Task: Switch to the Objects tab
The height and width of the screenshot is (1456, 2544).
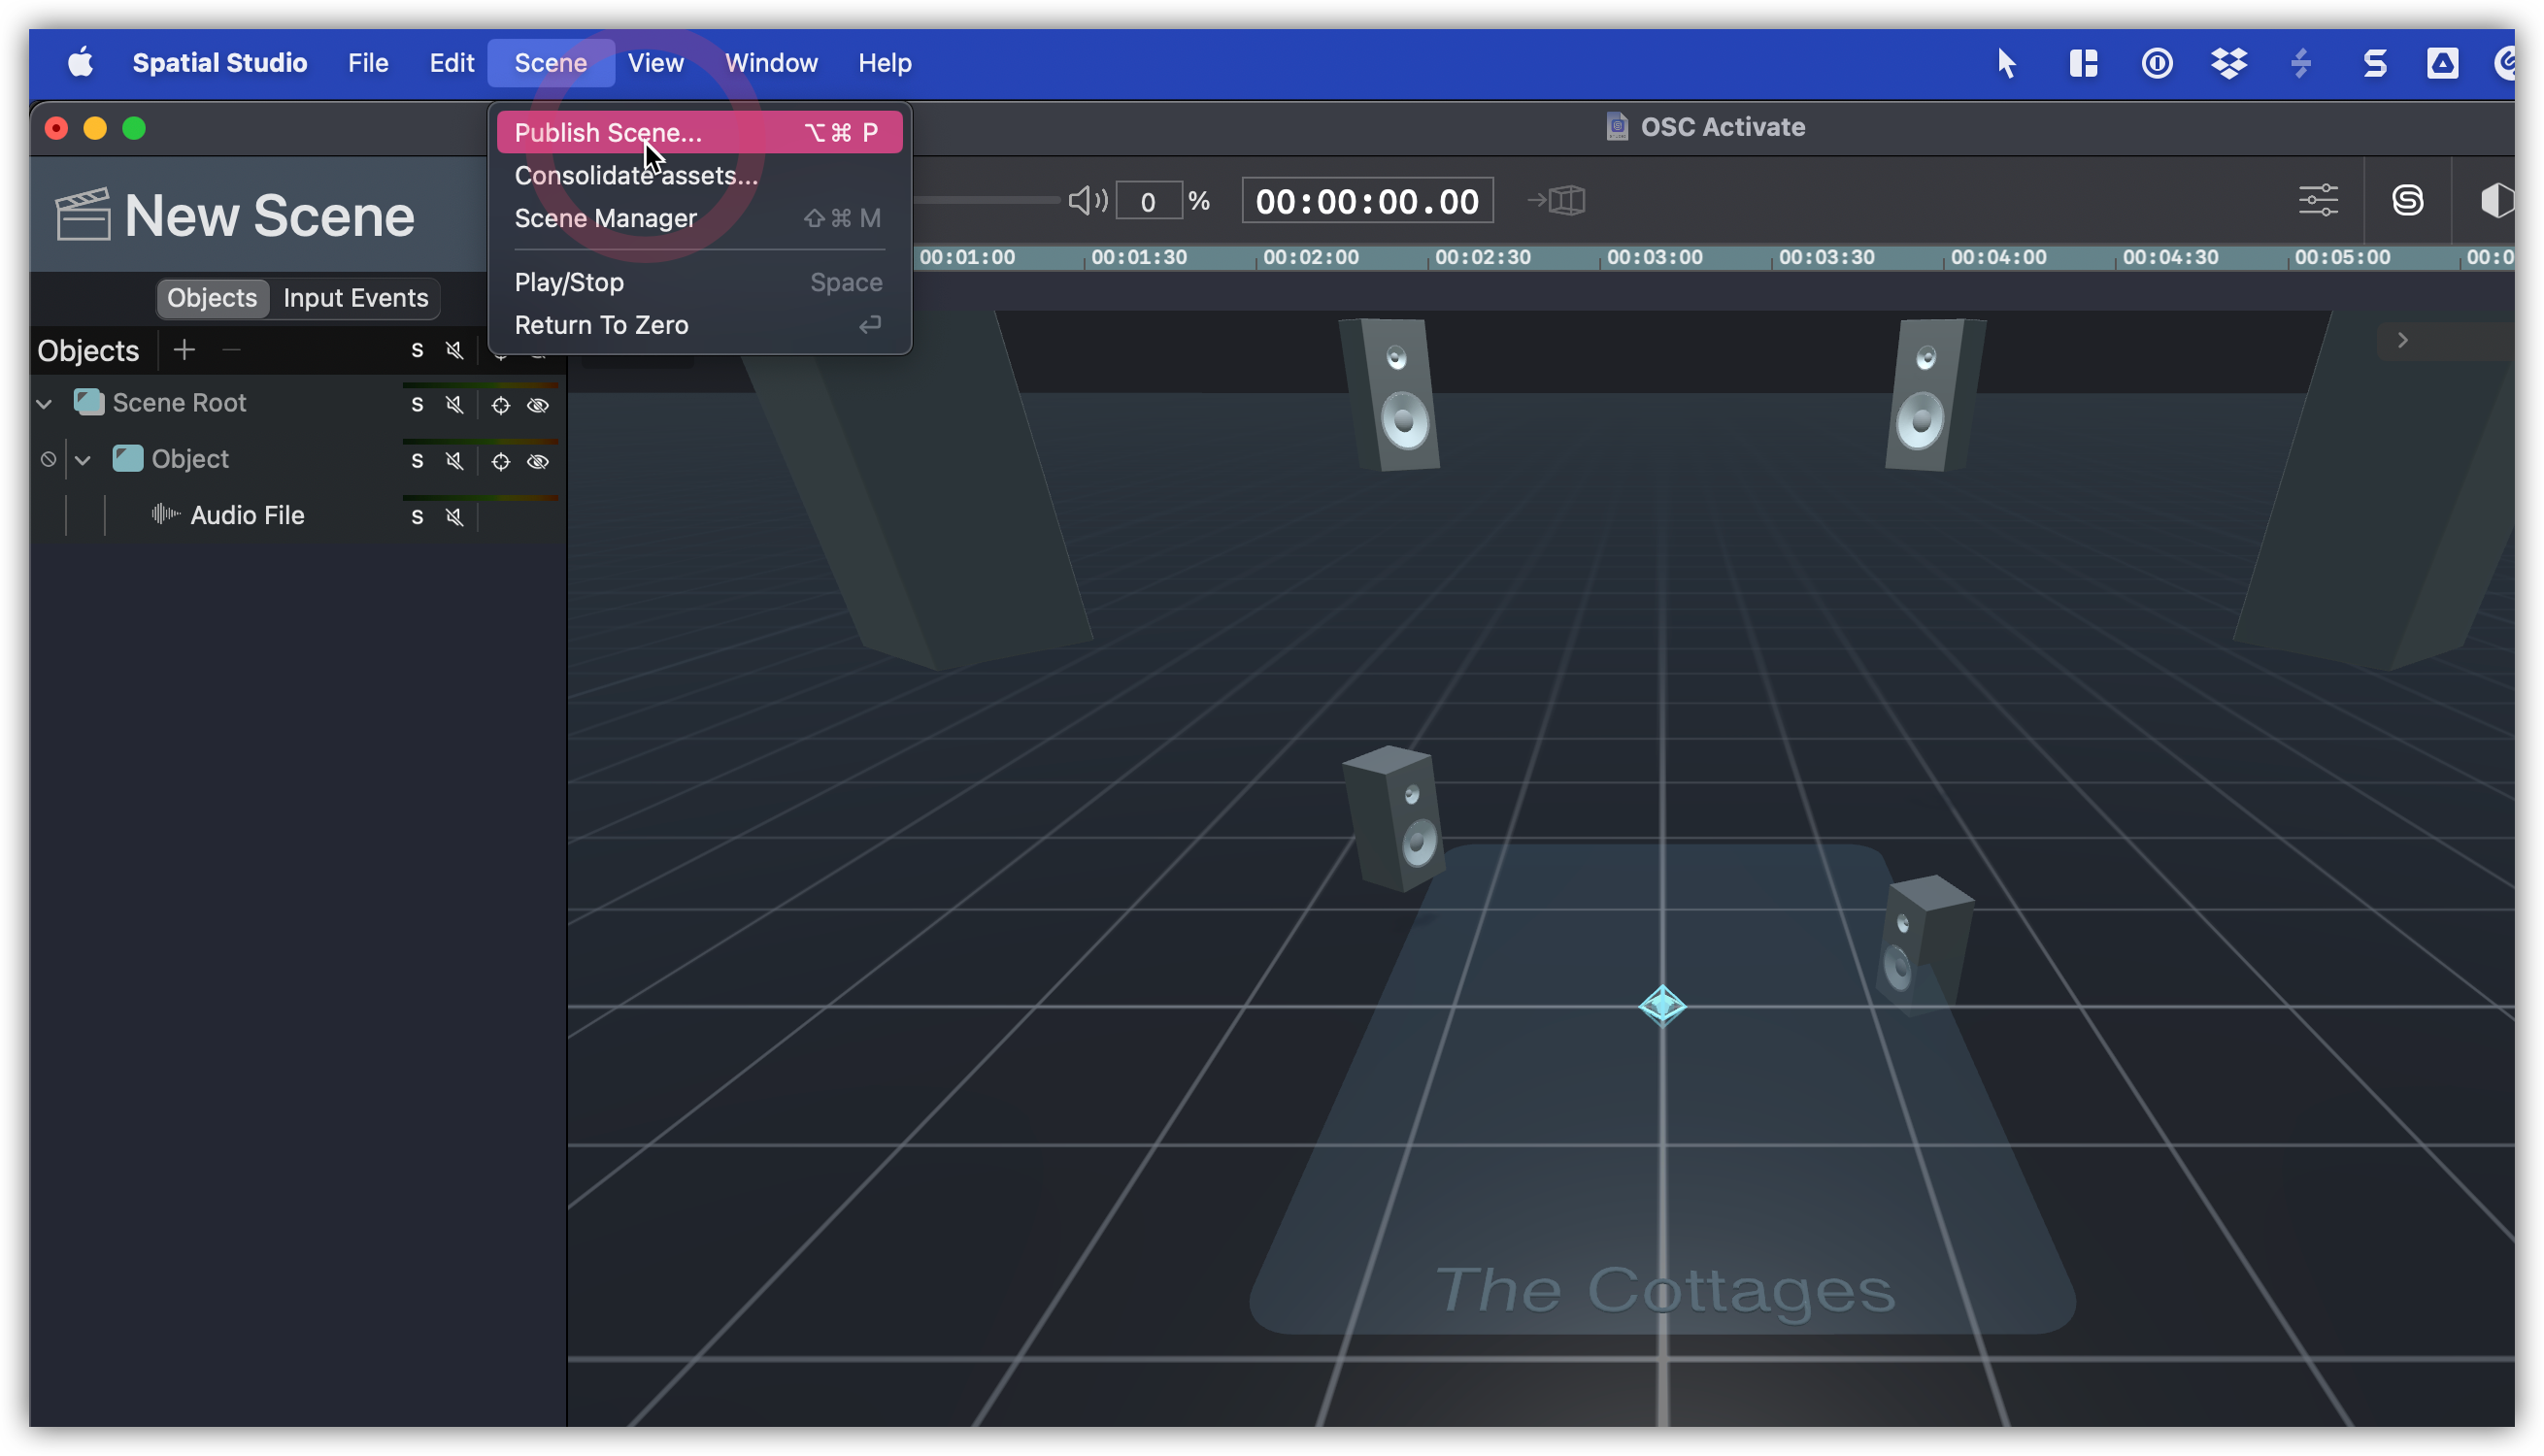Action: pos(212,298)
